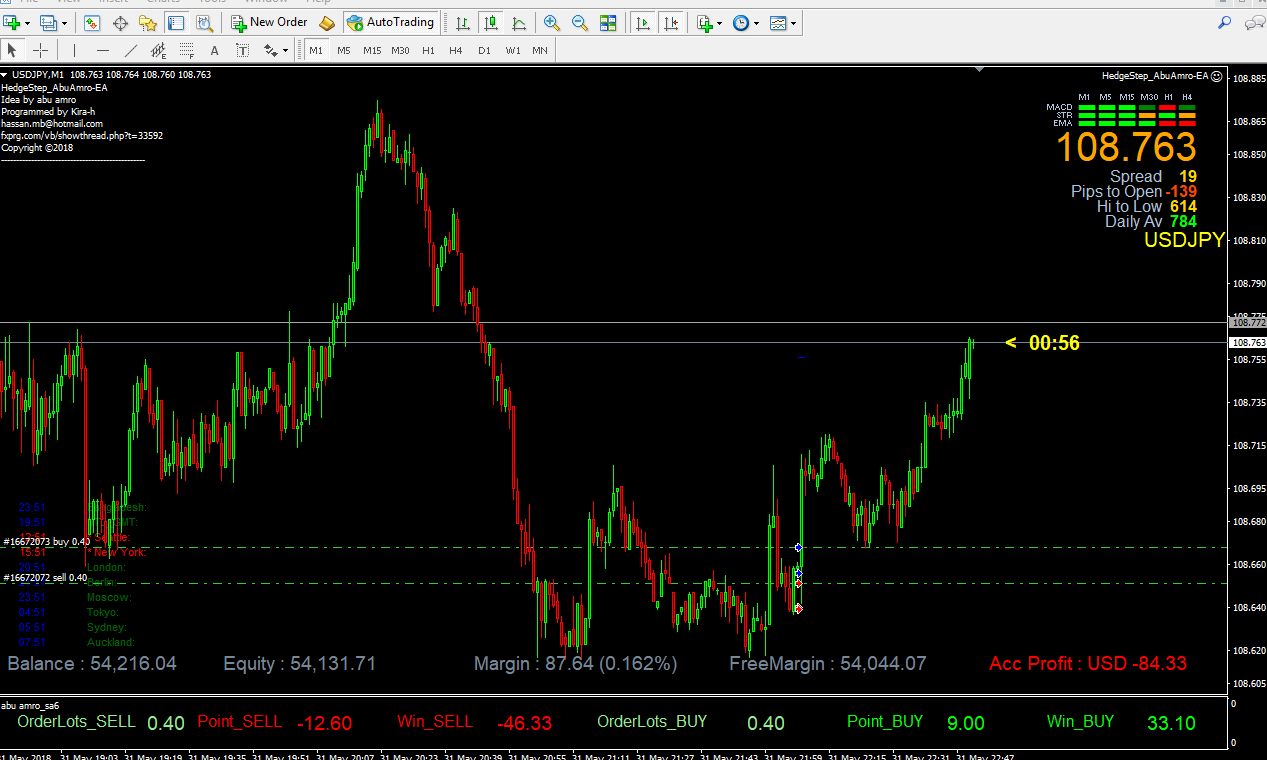Open the Strategy Tester icon

(203, 22)
